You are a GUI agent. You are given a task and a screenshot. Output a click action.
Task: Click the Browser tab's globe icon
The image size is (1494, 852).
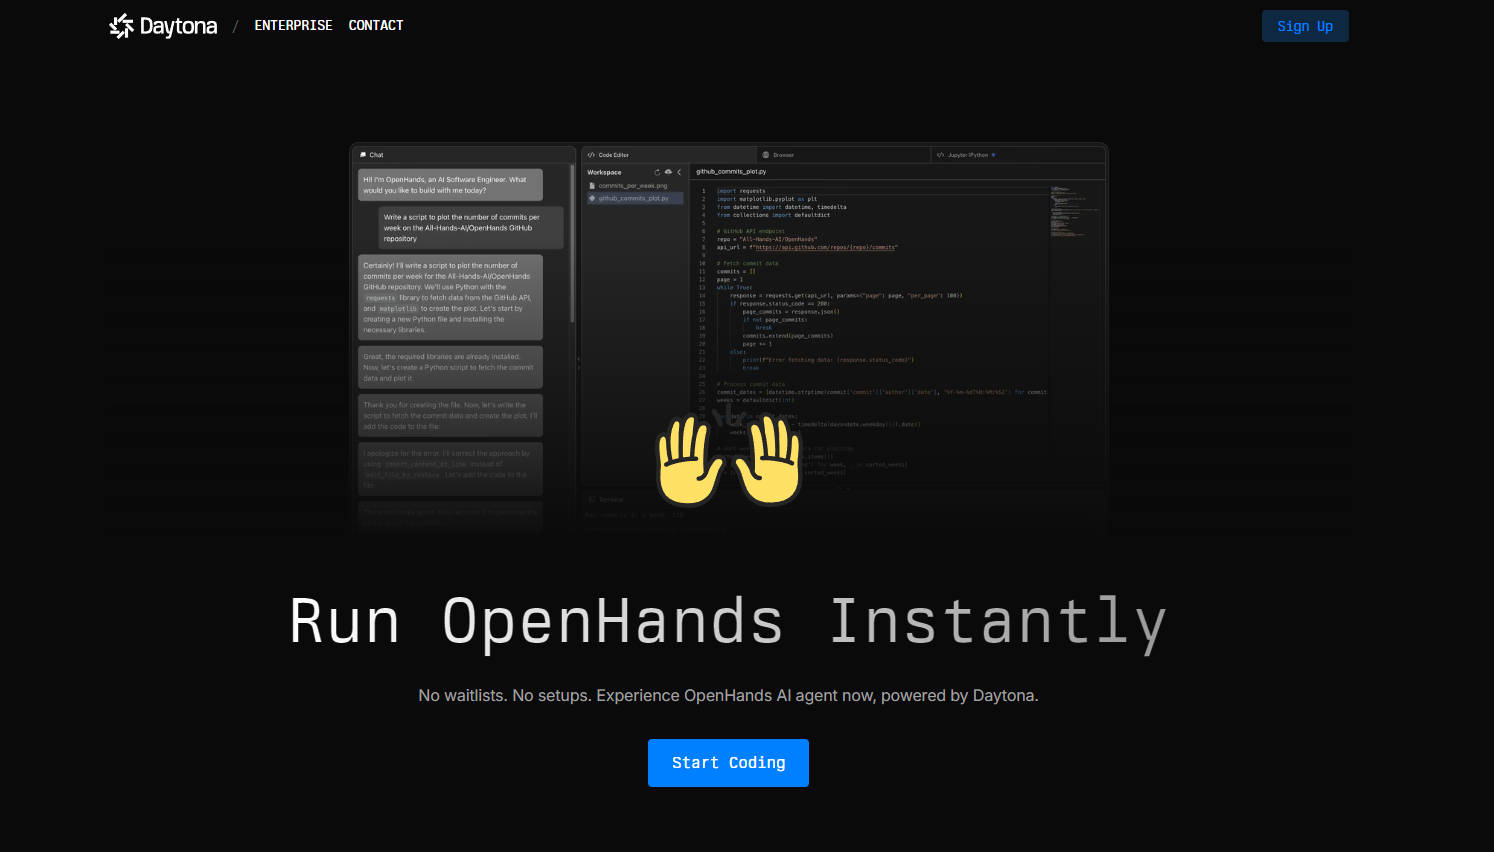pyautogui.click(x=765, y=155)
